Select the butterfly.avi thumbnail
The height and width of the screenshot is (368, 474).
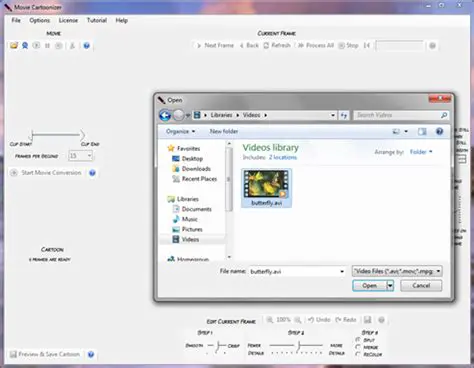click(x=266, y=188)
